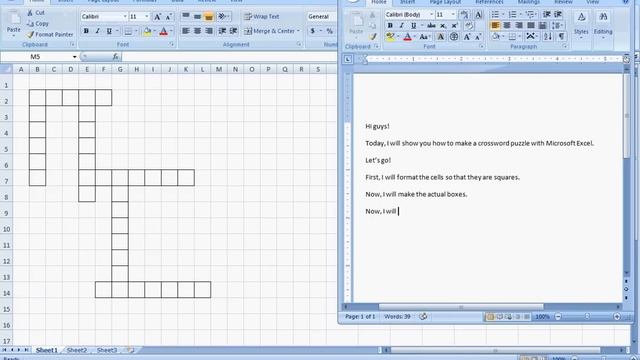Open Excel's font size 11 dropdown
The image size is (640, 360).
click(147, 17)
